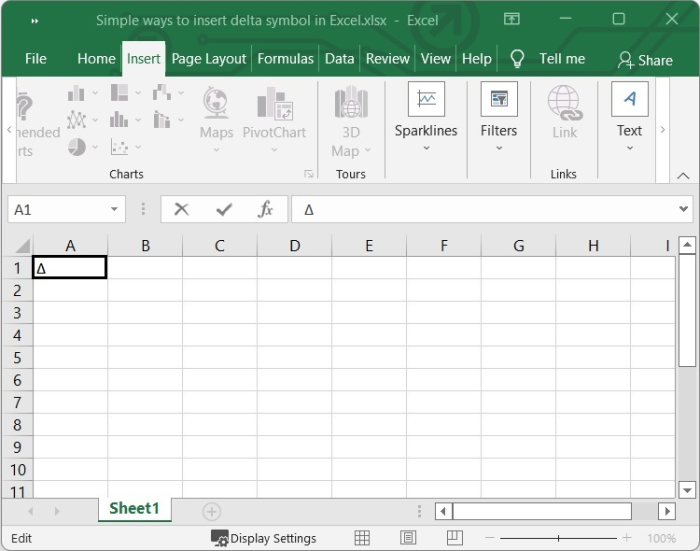Expand the Name Box dropdown
This screenshot has height=551, width=700.
point(114,209)
